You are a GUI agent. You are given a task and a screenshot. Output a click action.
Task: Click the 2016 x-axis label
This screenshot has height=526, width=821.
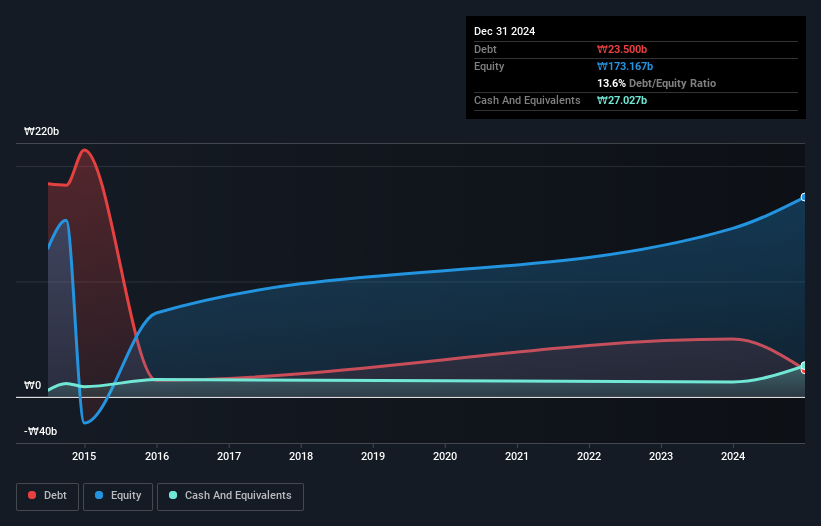pyautogui.click(x=157, y=456)
